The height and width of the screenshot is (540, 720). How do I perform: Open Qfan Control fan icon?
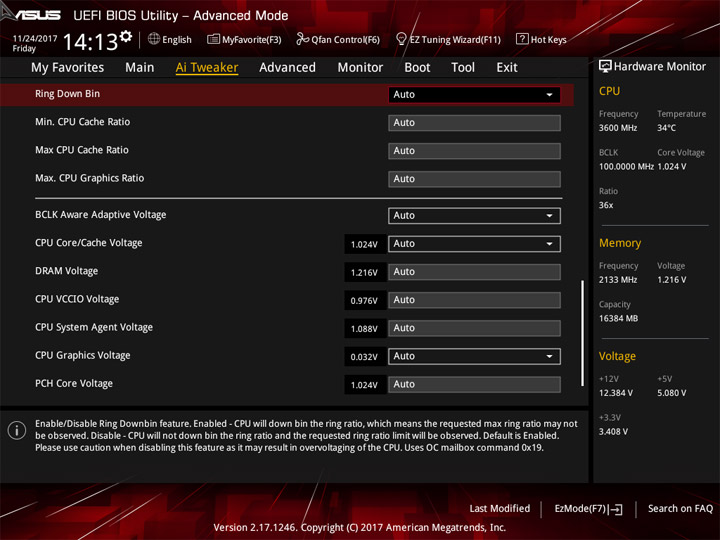(302, 39)
